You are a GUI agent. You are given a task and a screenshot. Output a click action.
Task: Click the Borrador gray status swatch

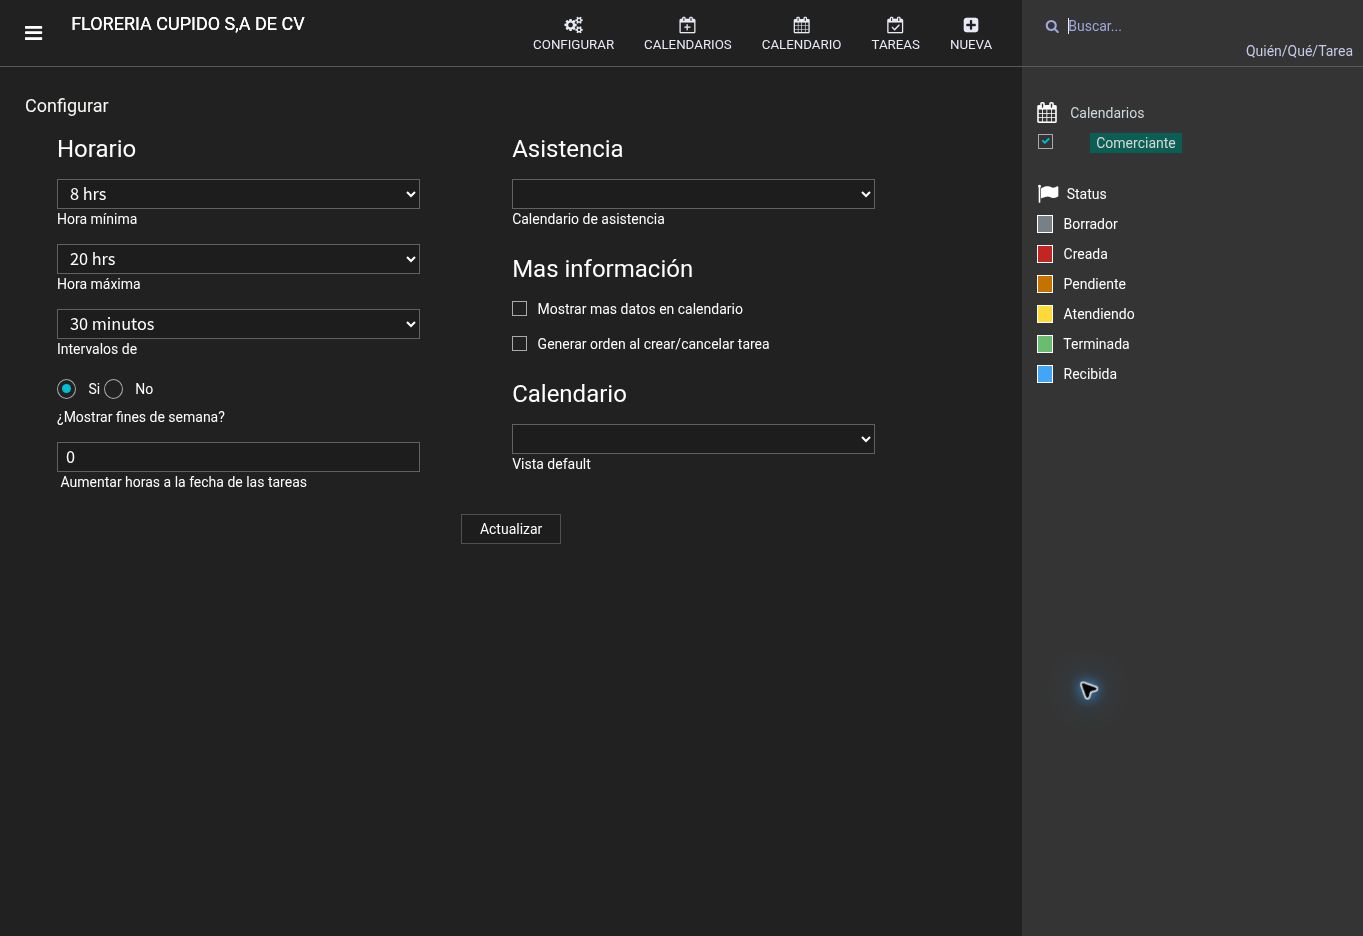1045,224
